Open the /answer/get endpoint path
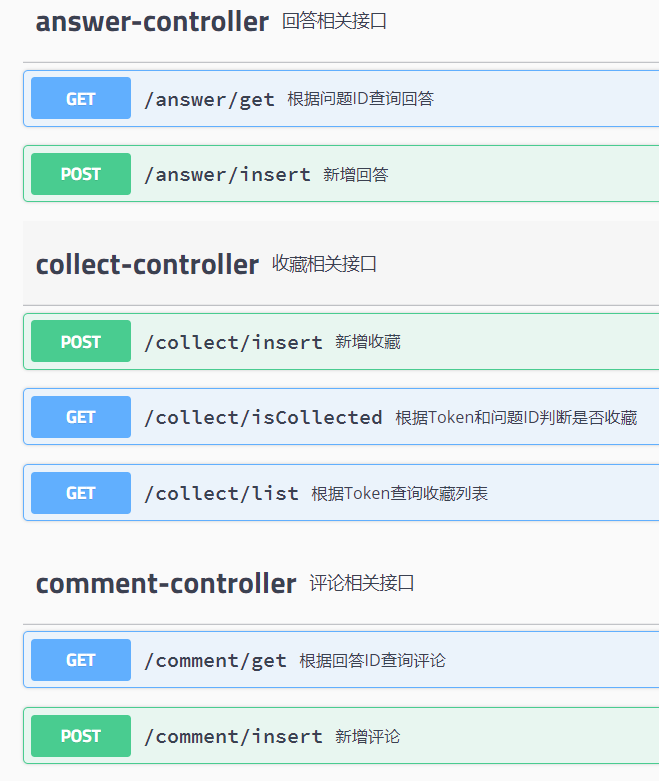The image size is (659, 781). coord(209,99)
